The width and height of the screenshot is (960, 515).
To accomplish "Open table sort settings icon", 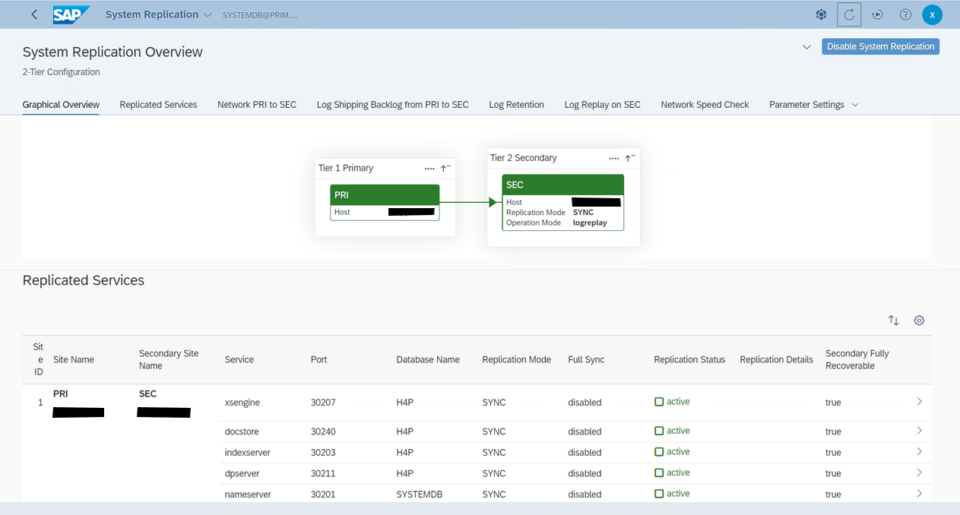I will [x=894, y=320].
